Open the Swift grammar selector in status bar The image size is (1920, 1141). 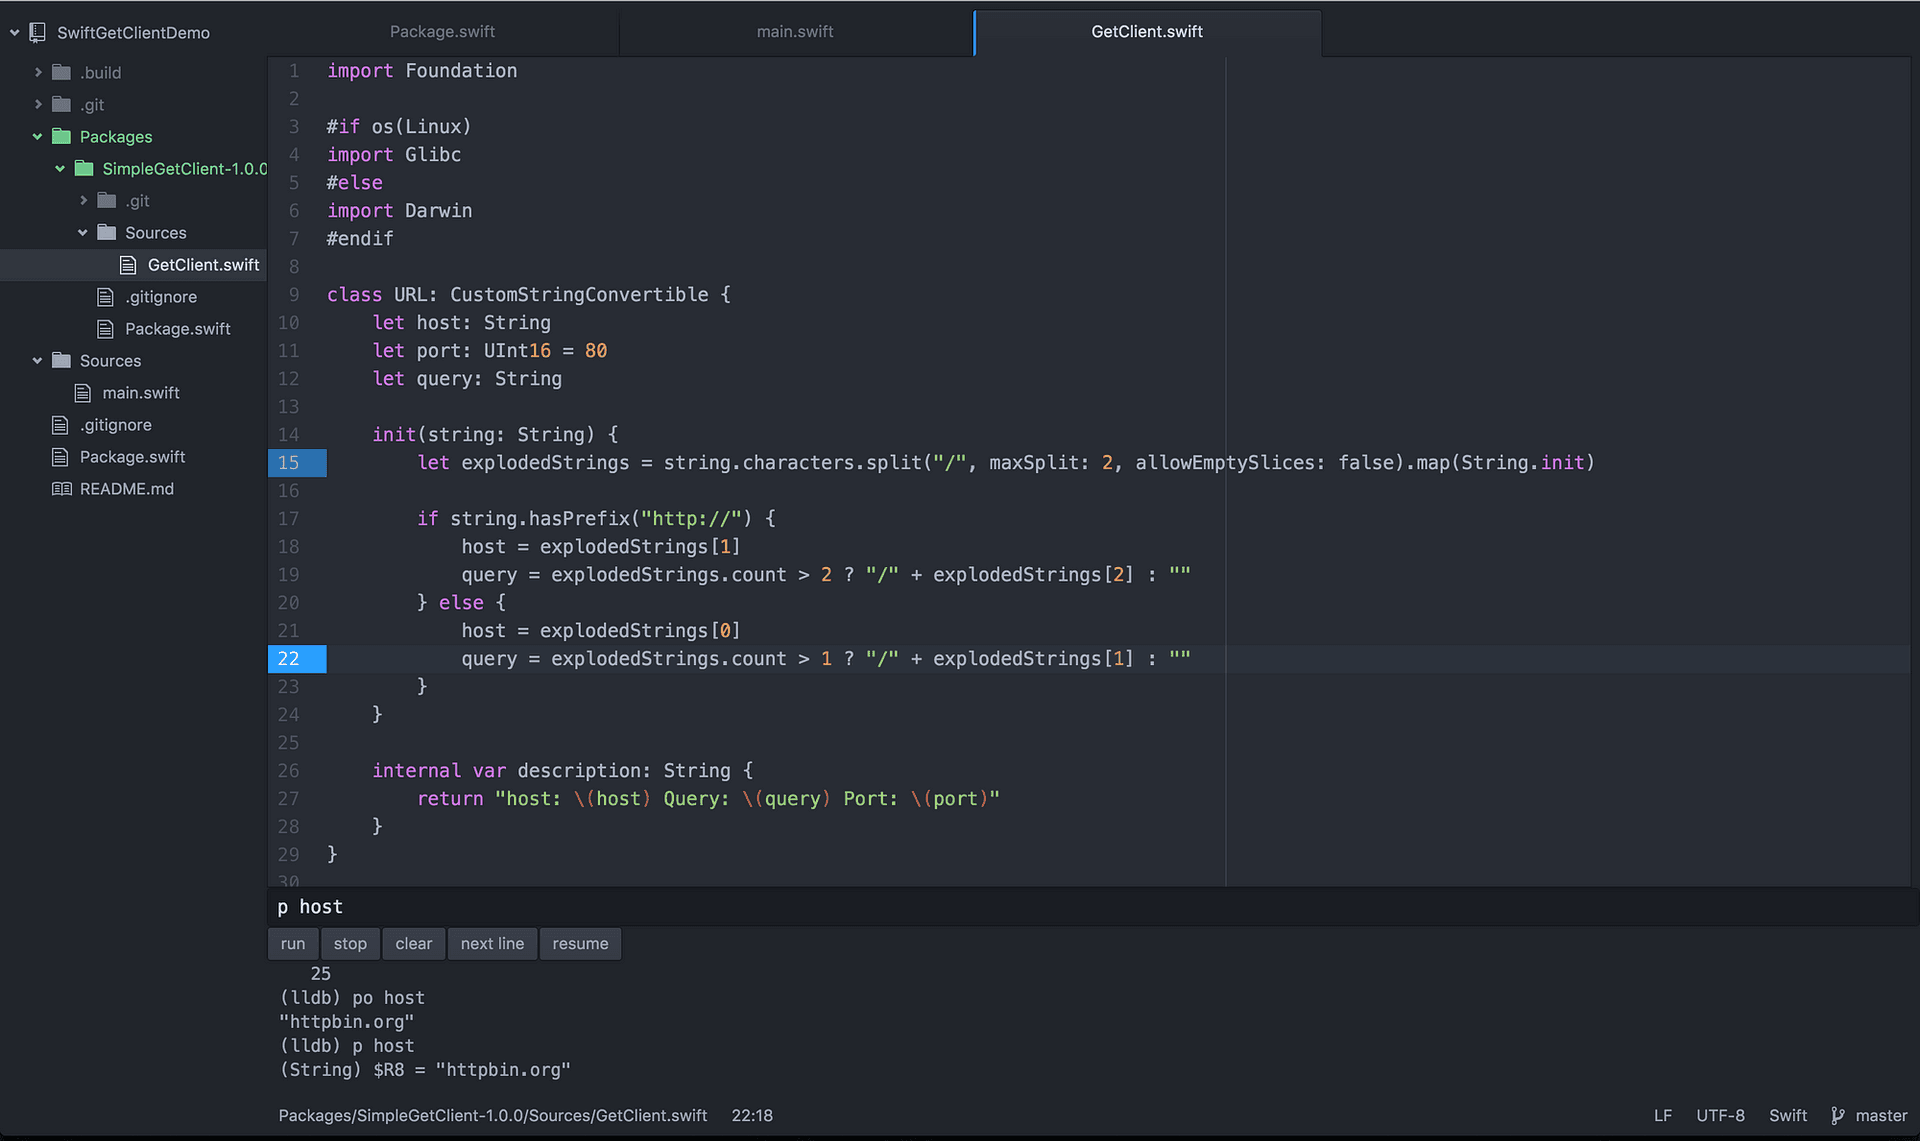[1787, 1115]
